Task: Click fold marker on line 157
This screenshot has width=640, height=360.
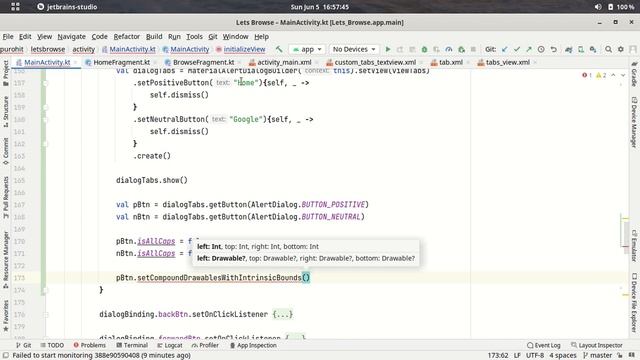Action: click(46, 83)
